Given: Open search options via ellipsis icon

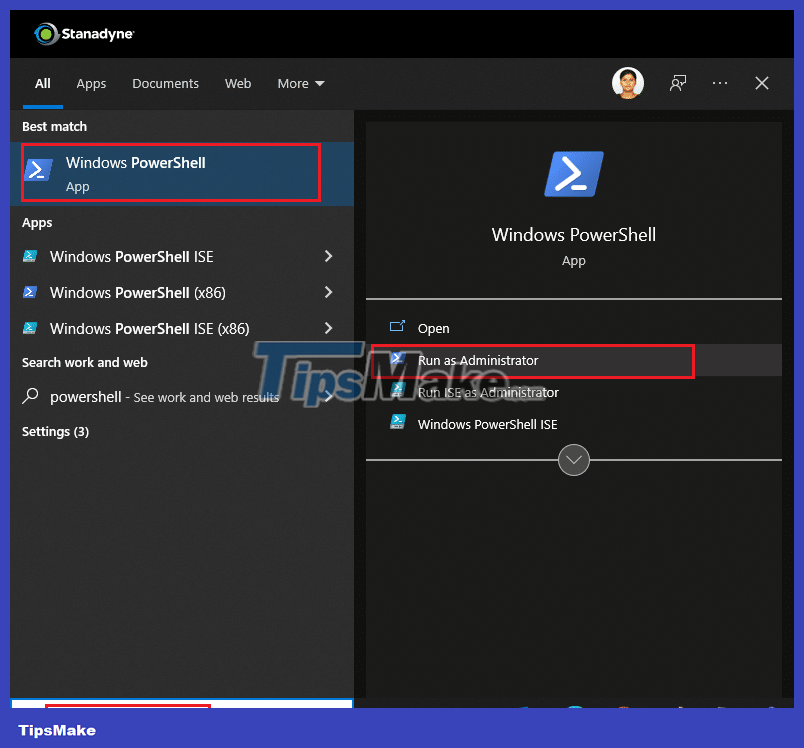Looking at the screenshot, I should pos(719,83).
